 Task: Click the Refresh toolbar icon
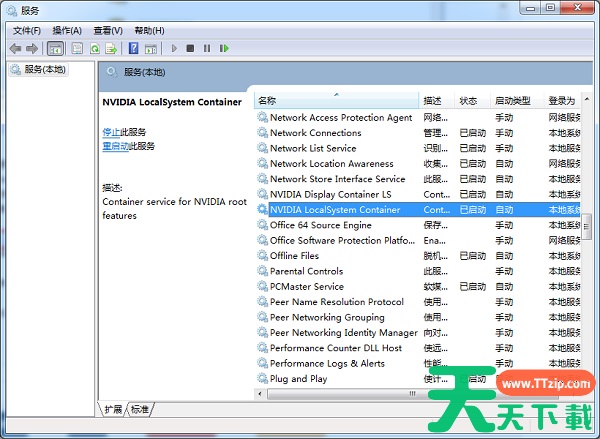(x=96, y=48)
